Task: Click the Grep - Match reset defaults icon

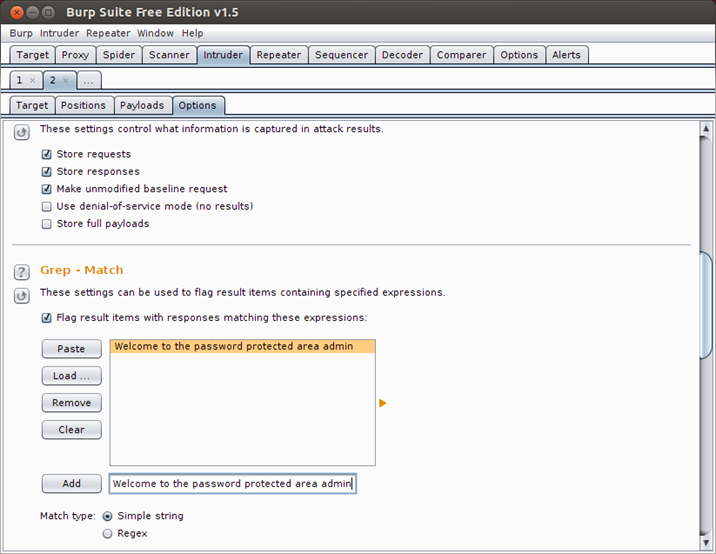Action: 21,295
